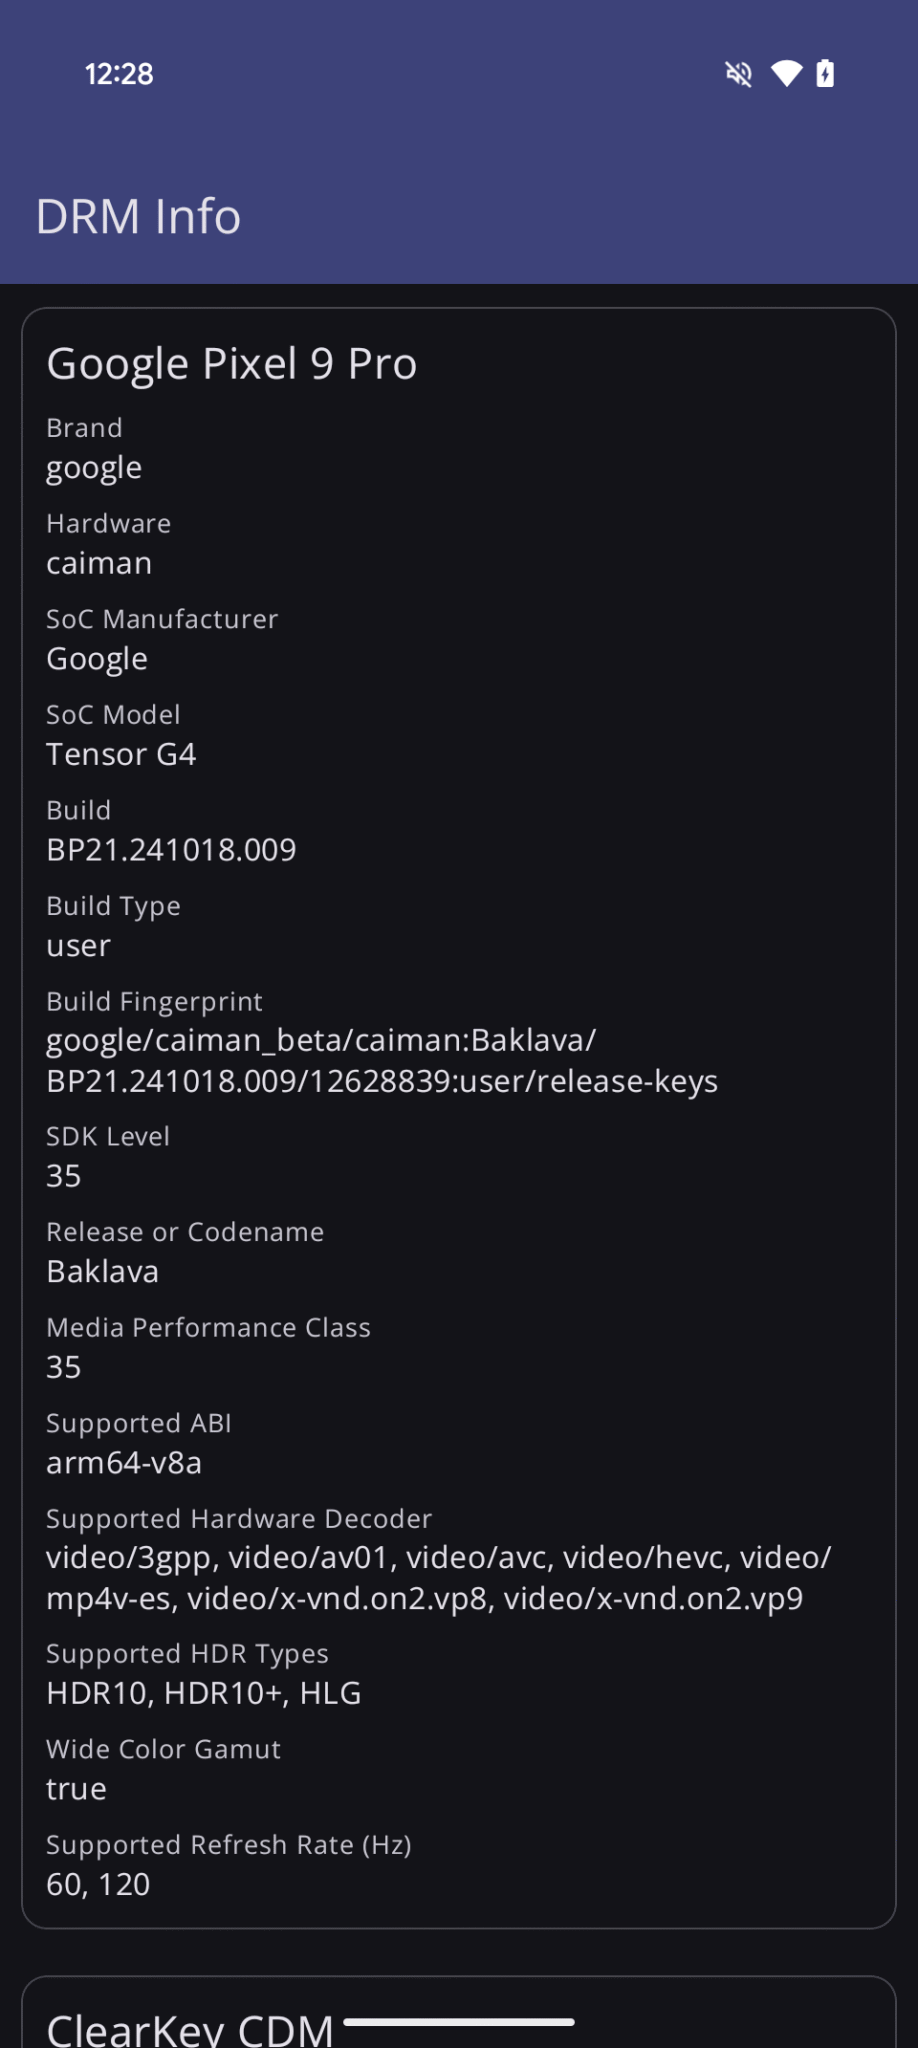
Task: Open the DRM Info header bar
Action: (459, 215)
